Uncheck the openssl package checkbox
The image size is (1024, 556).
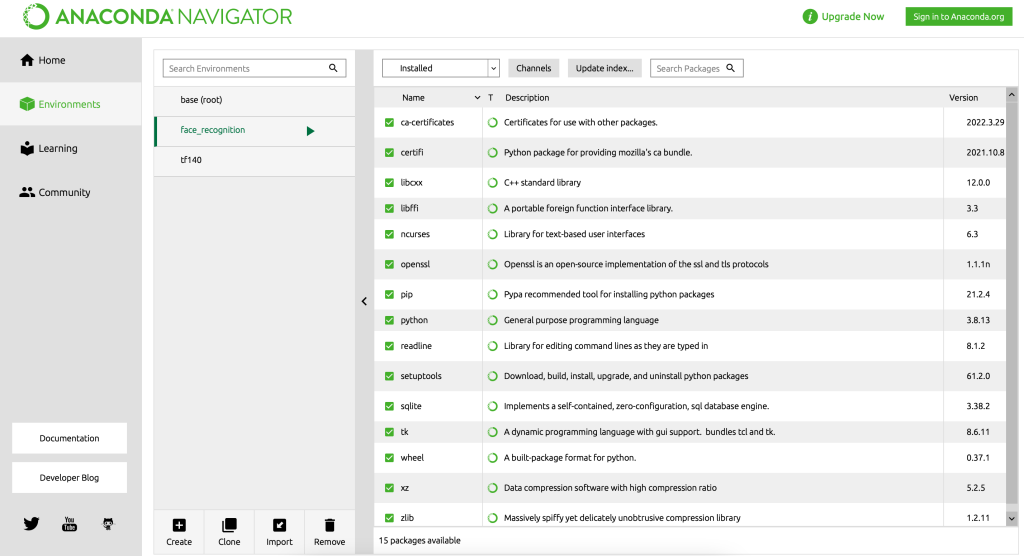coord(390,264)
